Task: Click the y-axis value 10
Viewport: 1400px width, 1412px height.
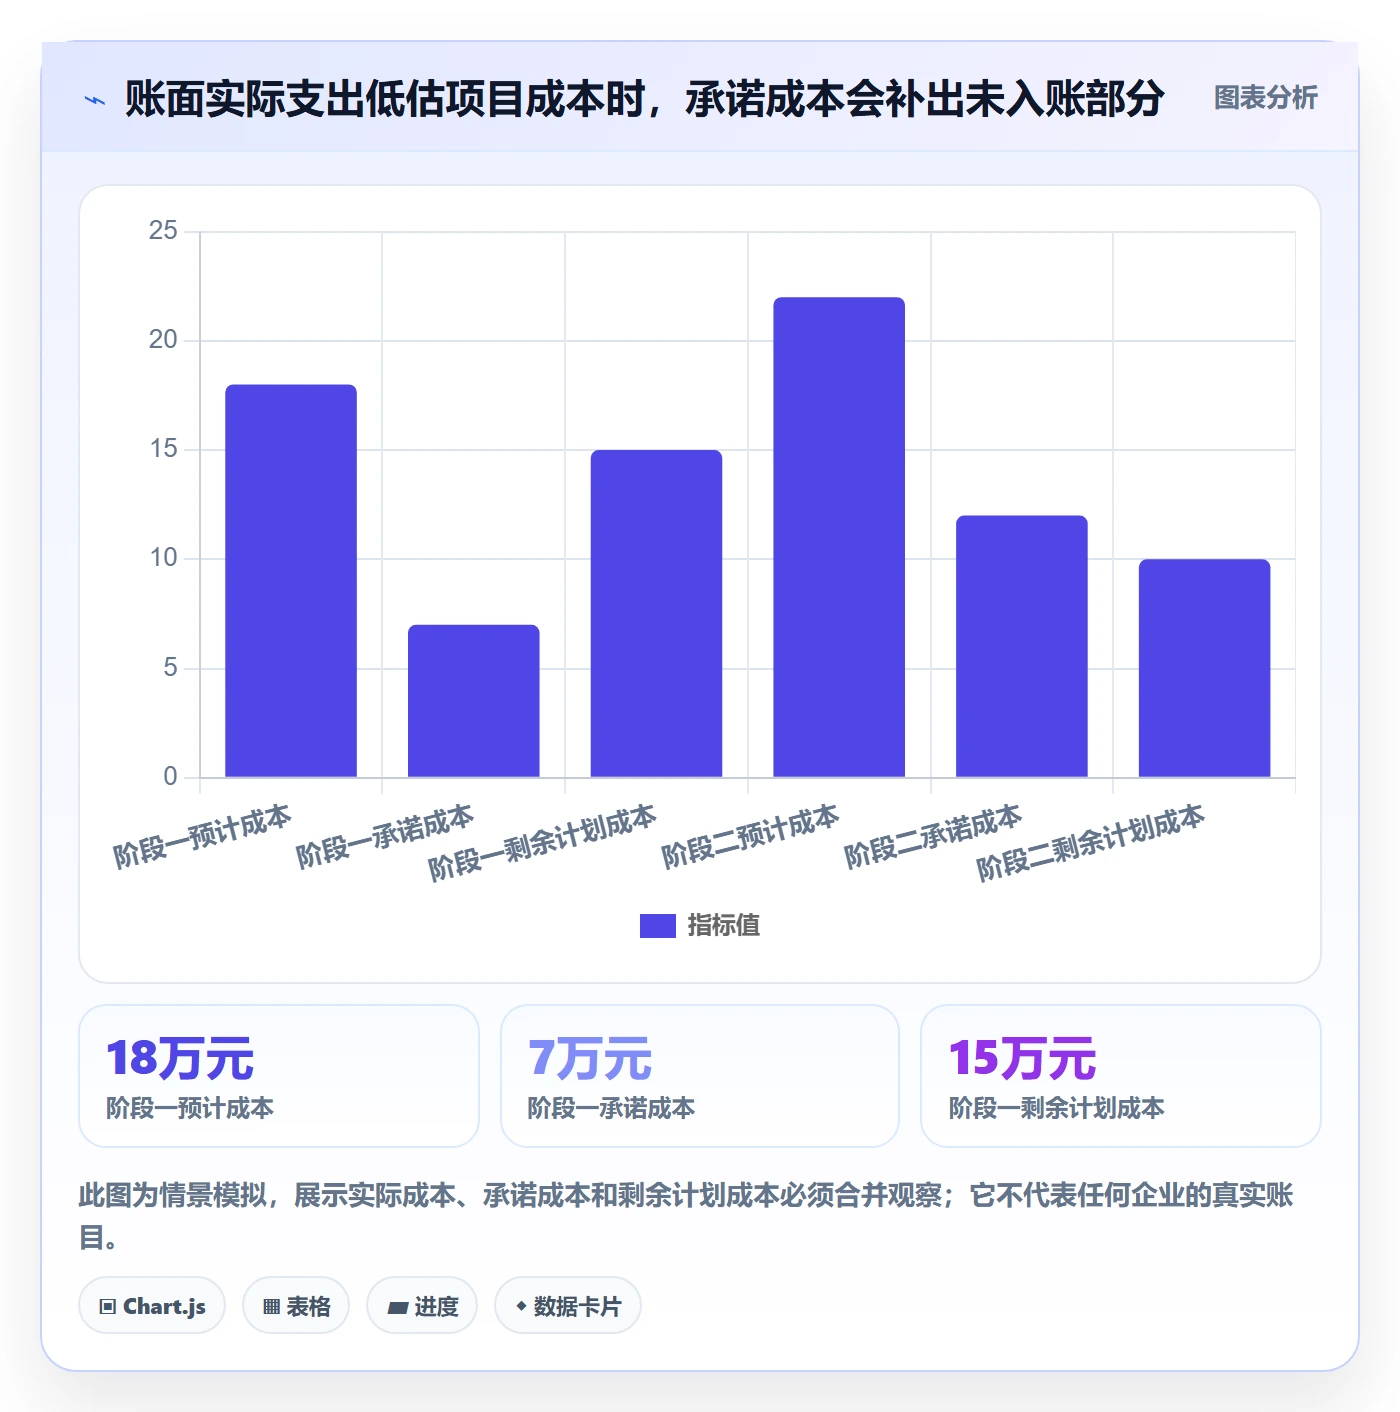Action: 163,558
